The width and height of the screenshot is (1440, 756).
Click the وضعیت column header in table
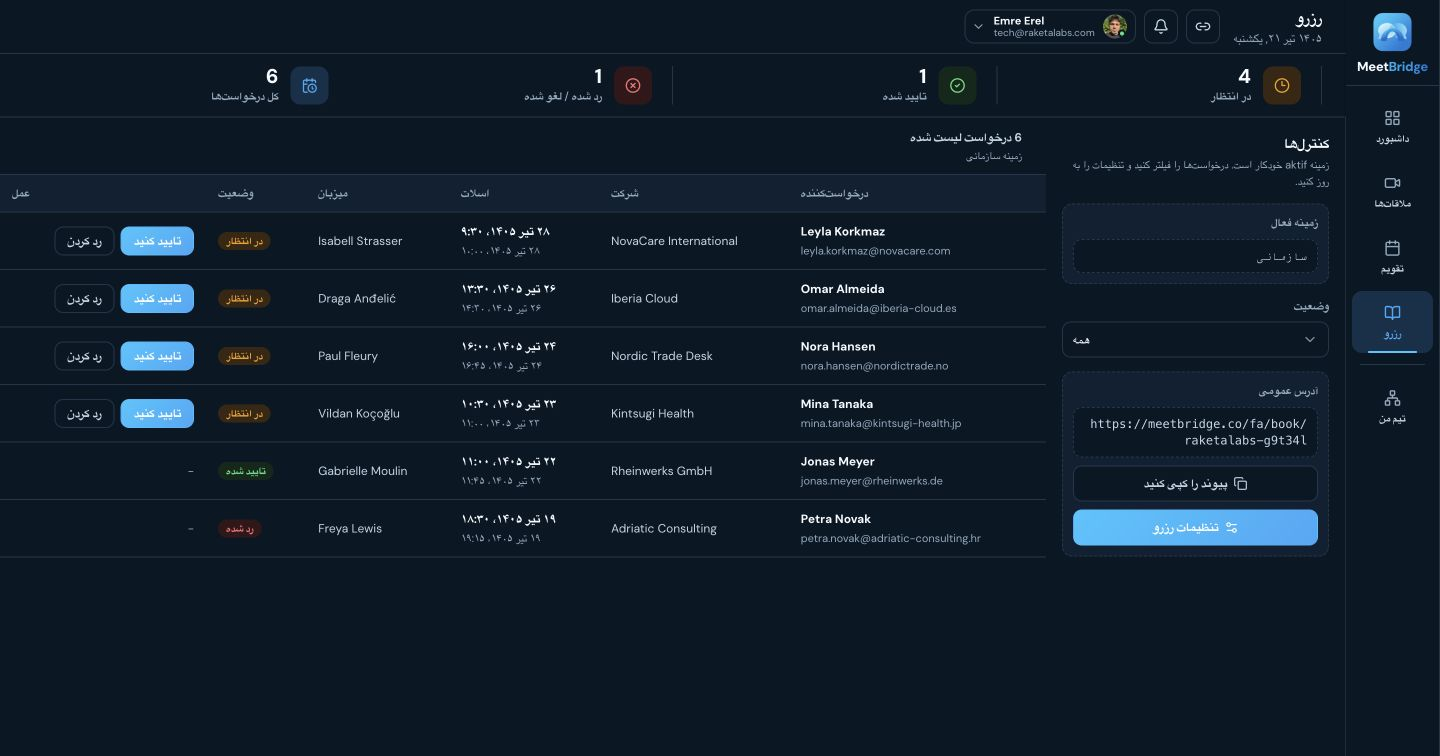(x=236, y=193)
